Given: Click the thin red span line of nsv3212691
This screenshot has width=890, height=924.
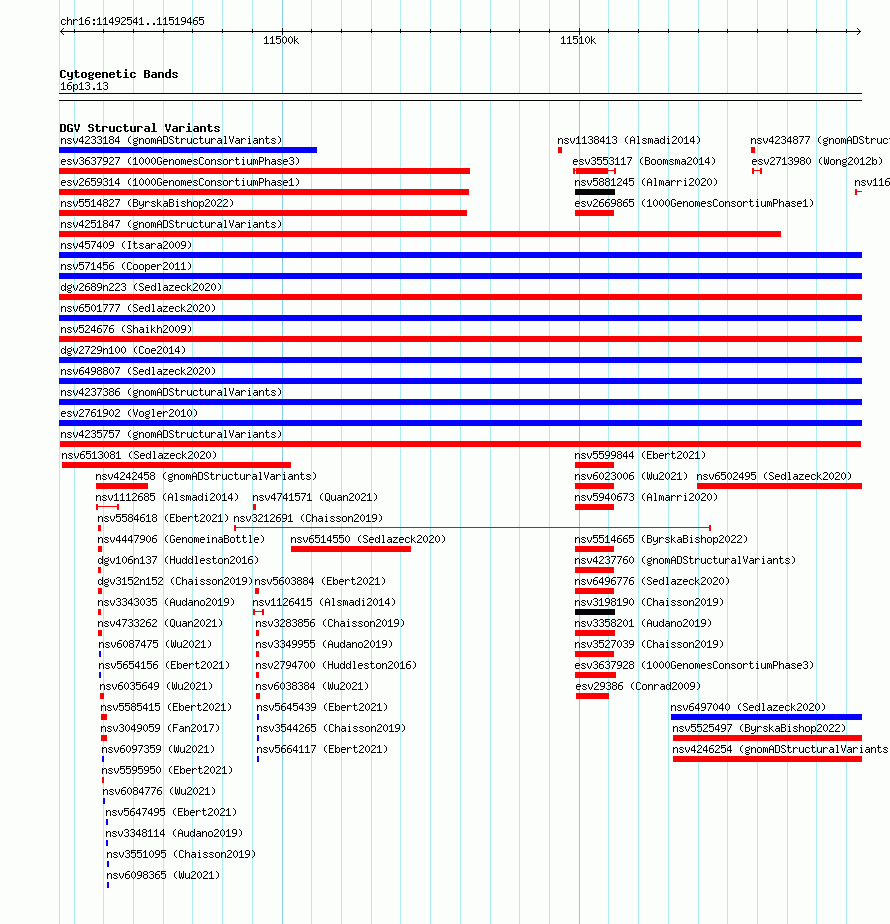Looking at the screenshot, I should point(472,528).
